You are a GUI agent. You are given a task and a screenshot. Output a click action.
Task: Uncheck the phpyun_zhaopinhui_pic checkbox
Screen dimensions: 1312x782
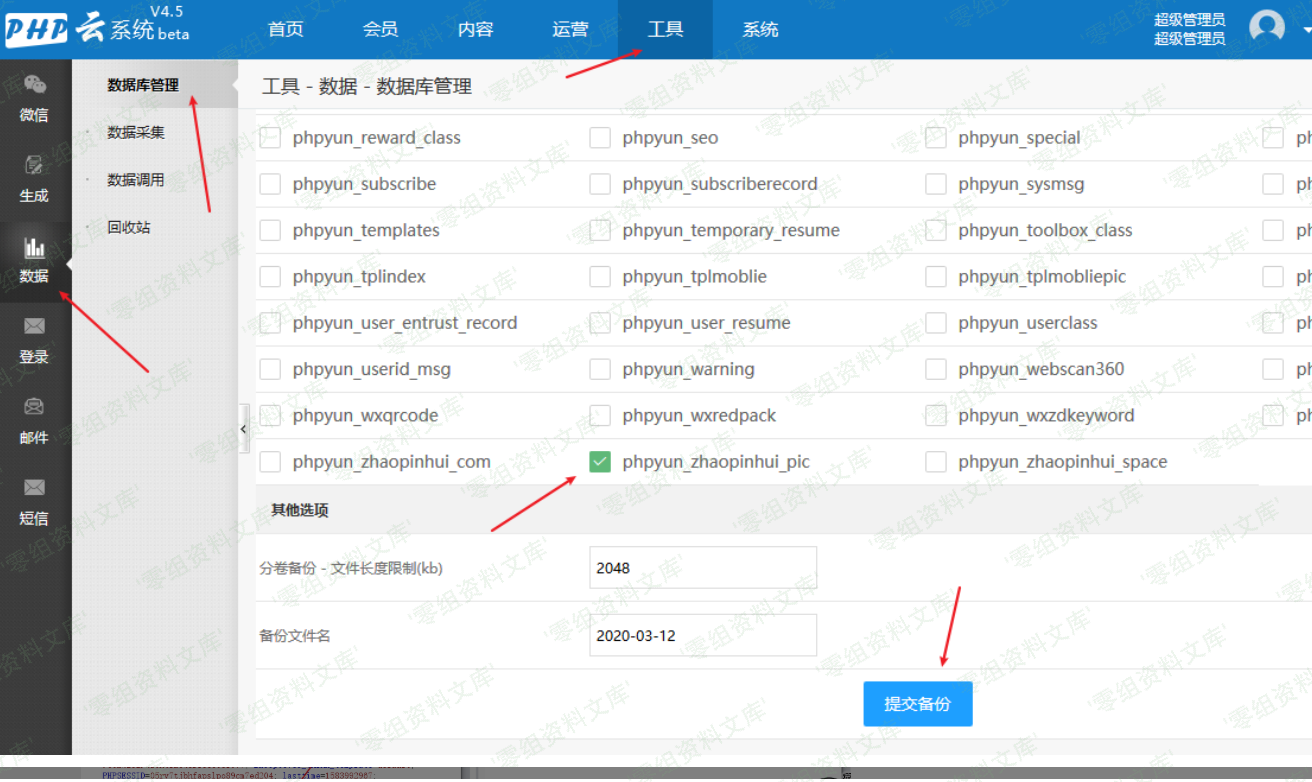[x=600, y=462]
